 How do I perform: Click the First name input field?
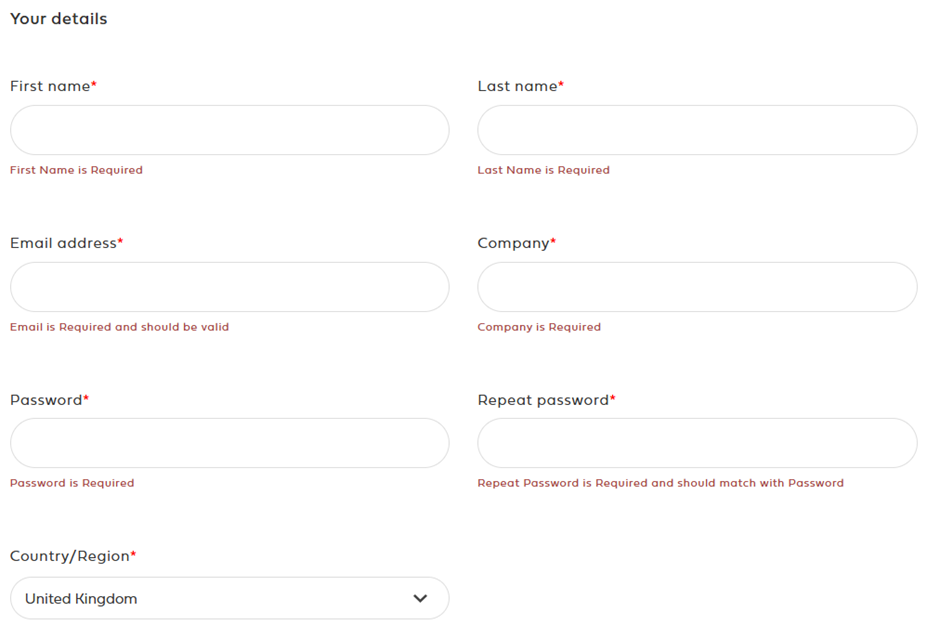230,130
